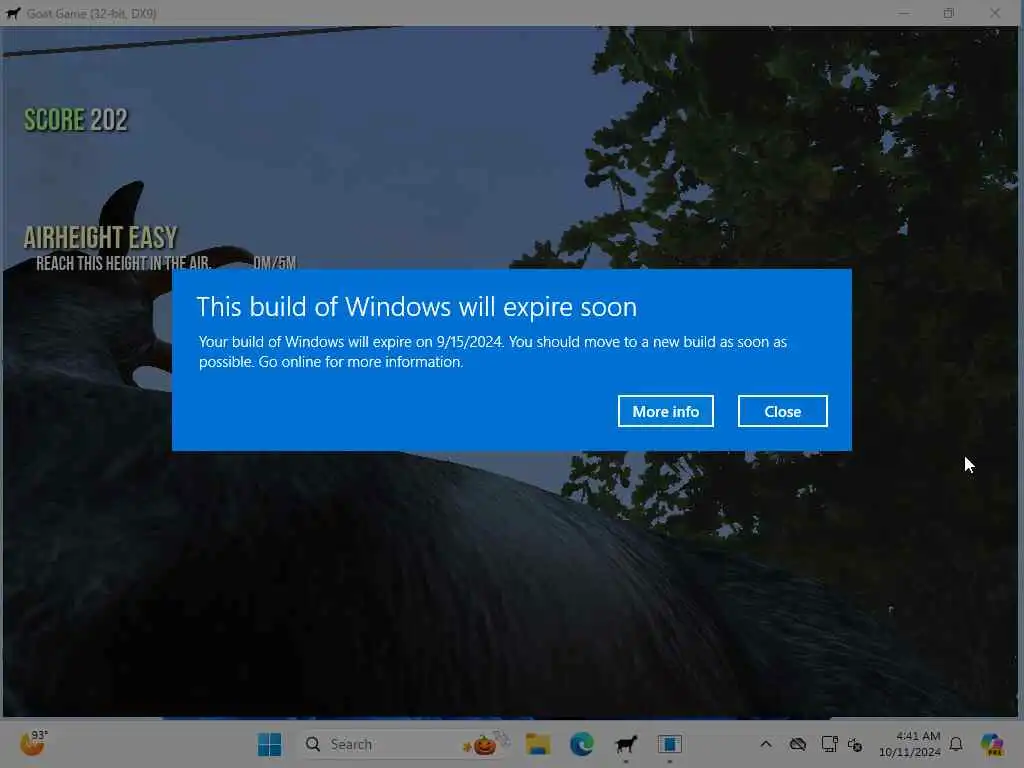Close the Windows expiration dialog
The height and width of the screenshot is (768, 1024).
pos(782,411)
